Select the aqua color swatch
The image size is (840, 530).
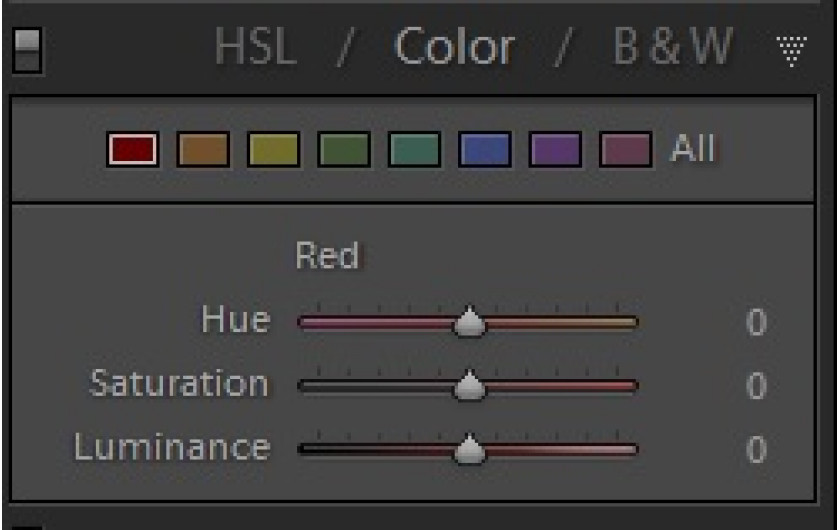414,150
